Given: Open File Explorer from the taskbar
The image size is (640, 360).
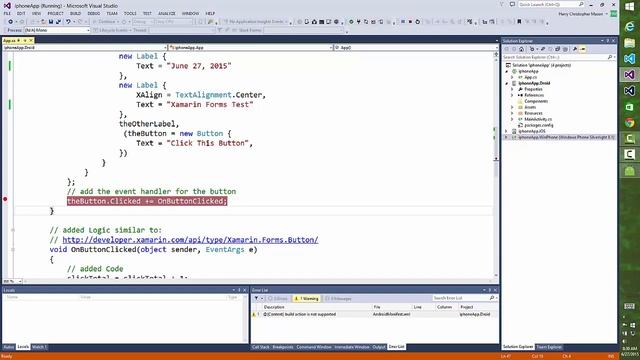Looking at the screenshot, I should click(x=629, y=43).
